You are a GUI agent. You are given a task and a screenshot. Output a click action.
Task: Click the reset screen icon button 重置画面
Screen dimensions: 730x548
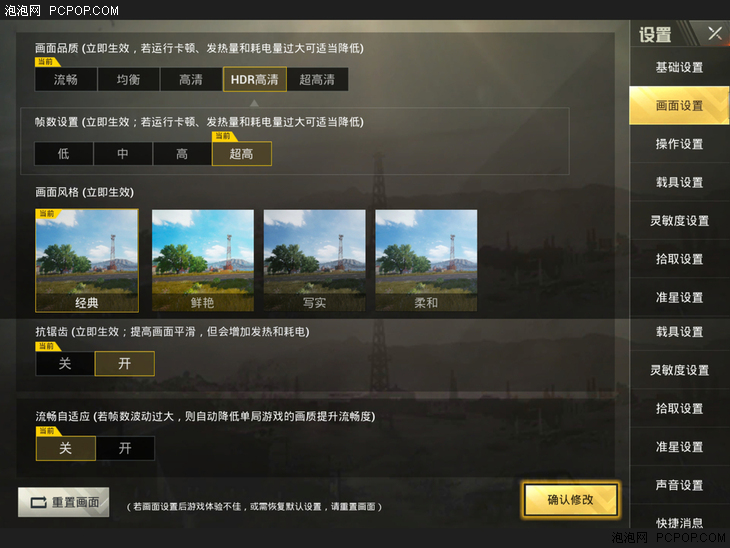point(64,502)
